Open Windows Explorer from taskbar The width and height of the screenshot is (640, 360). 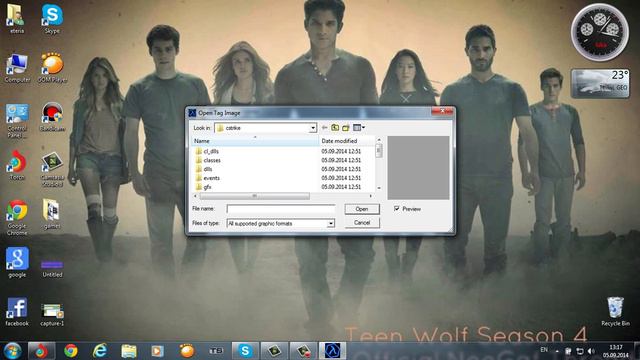[129, 351]
